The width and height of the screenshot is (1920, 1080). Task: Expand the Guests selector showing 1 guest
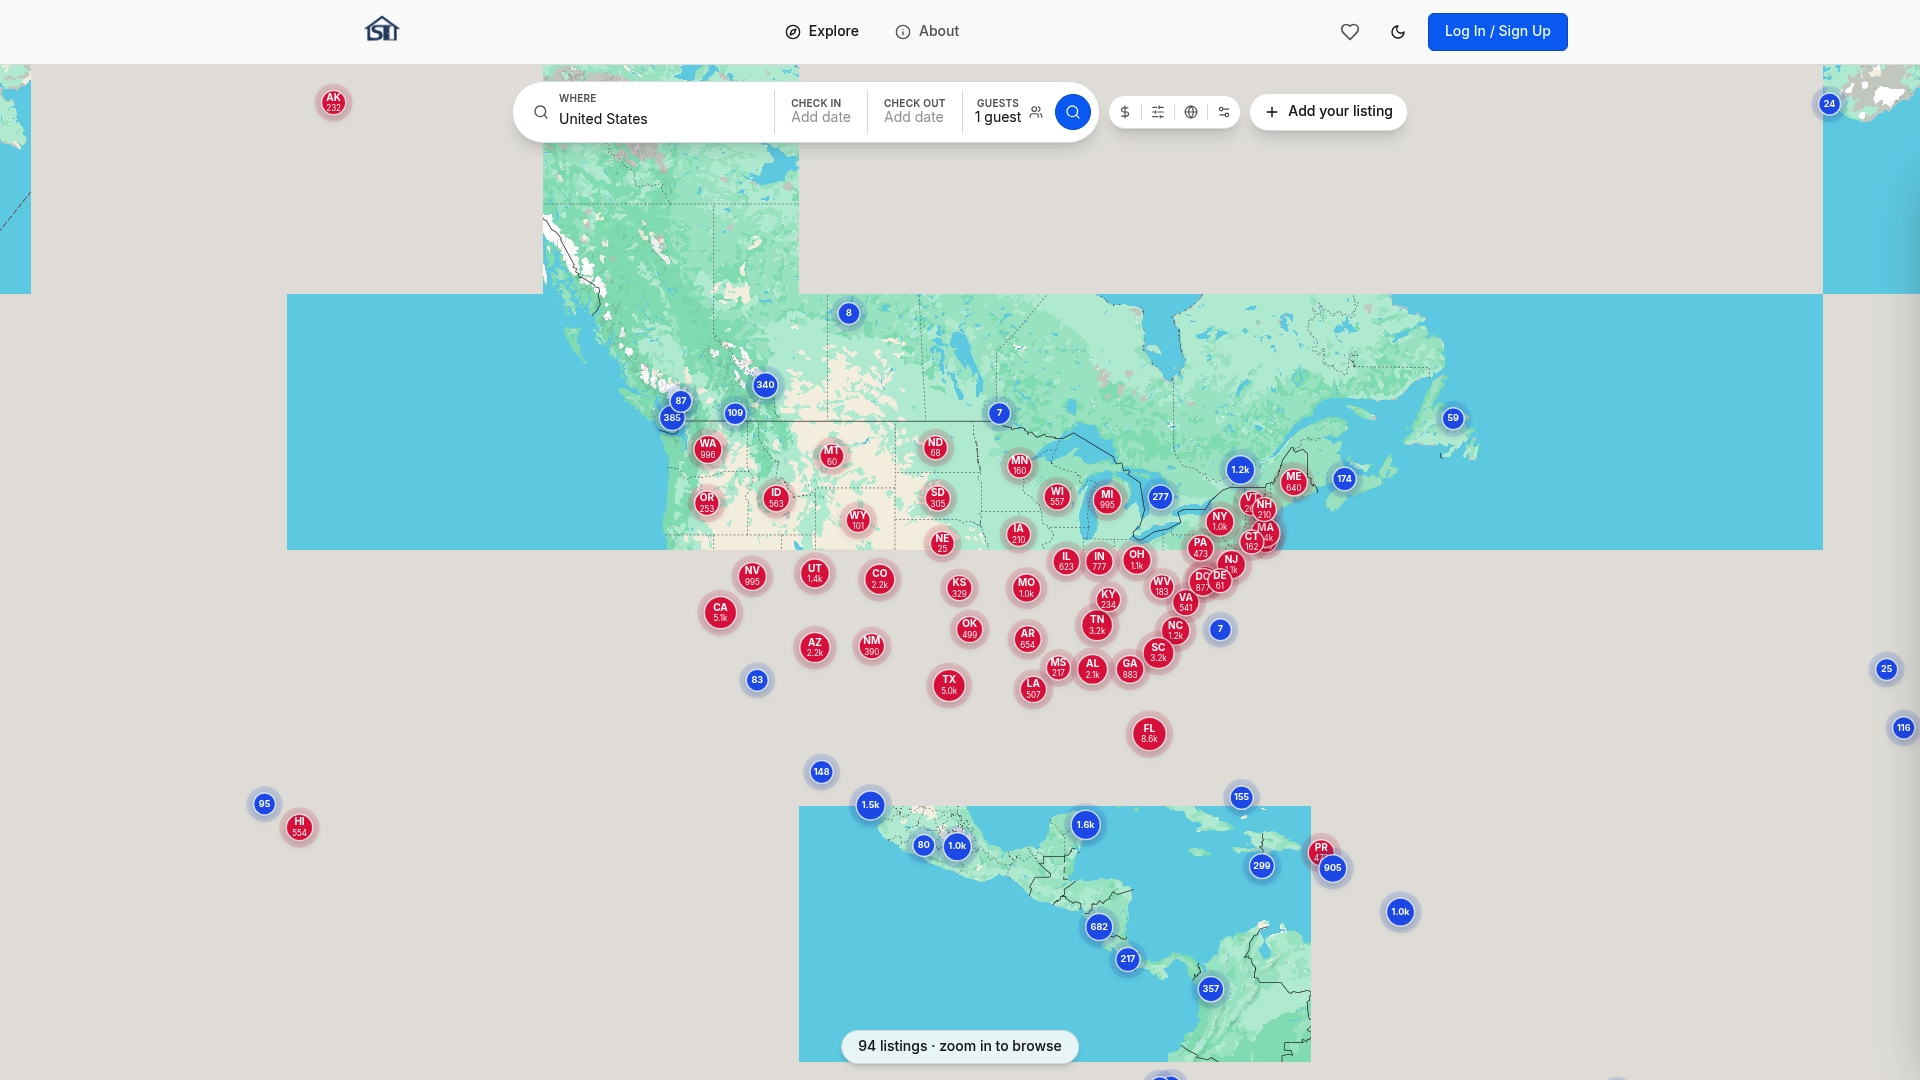tap(1008, 112)
